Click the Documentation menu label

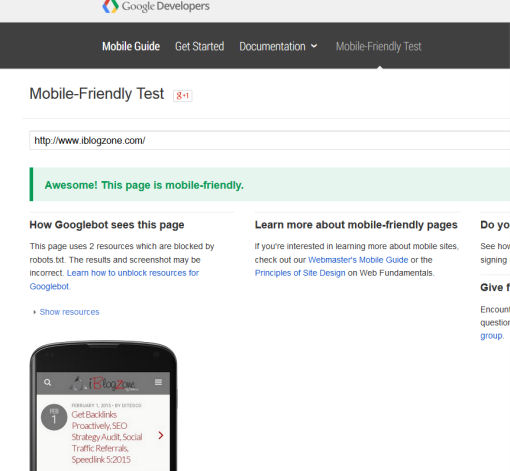tap(272, 46)
